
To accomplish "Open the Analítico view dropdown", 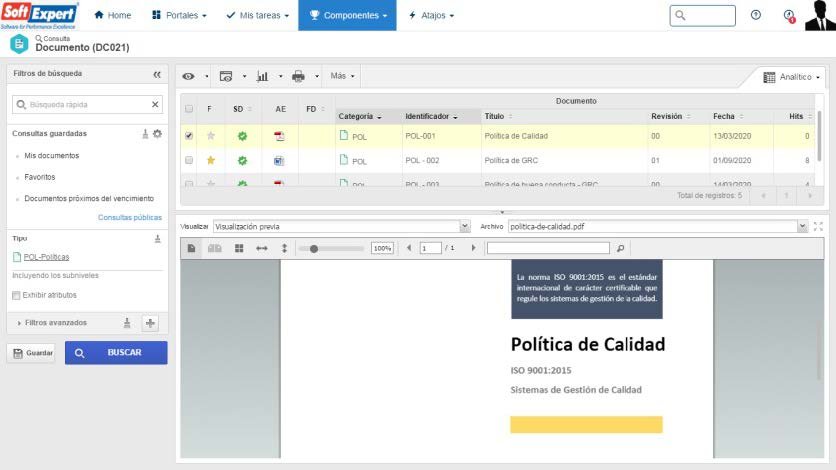I will [x=791, y=77].
